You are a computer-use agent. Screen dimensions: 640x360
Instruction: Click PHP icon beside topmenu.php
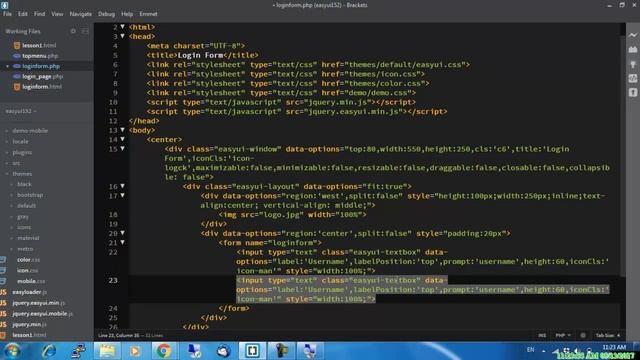(17, 56)
